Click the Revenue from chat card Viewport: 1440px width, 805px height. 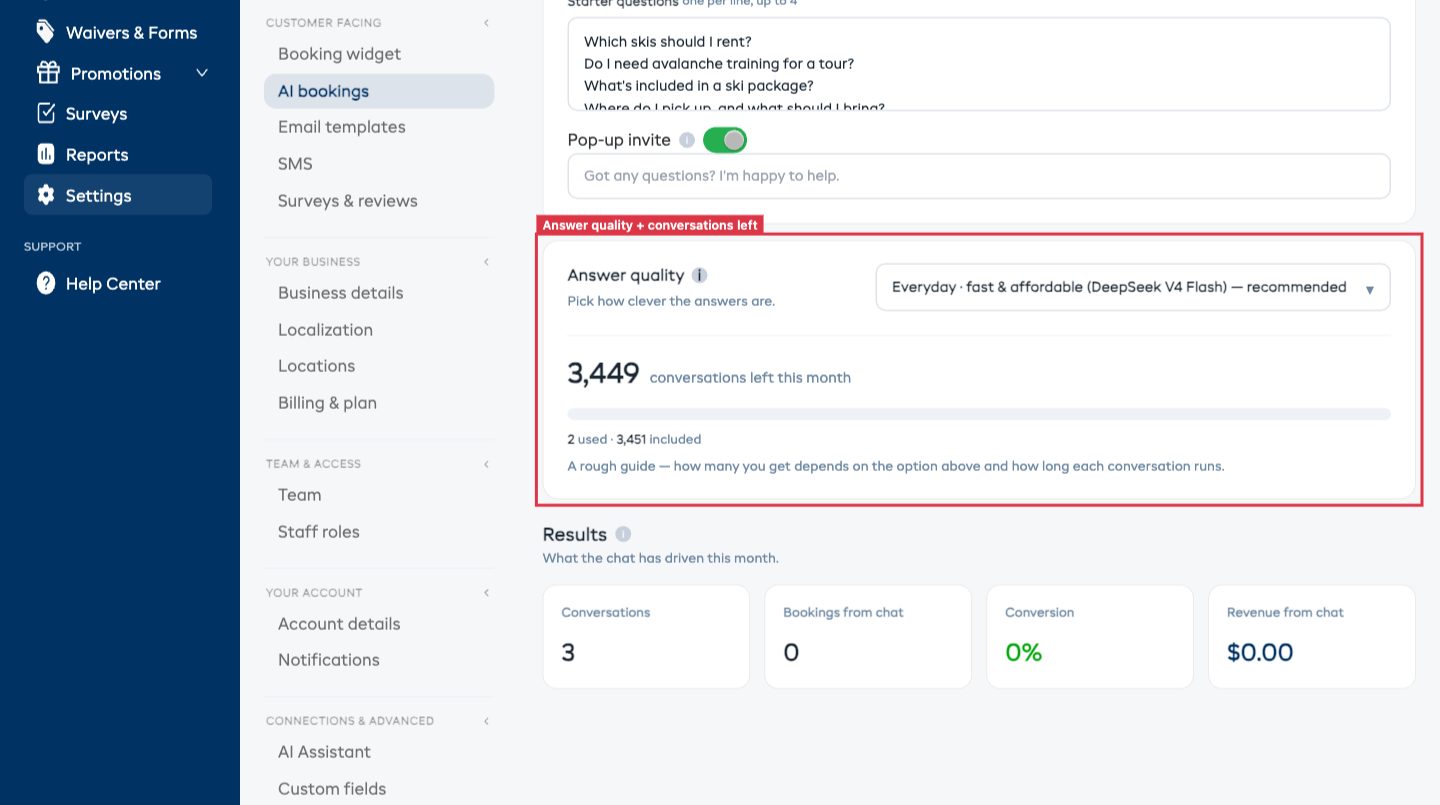pos(1312,637)
